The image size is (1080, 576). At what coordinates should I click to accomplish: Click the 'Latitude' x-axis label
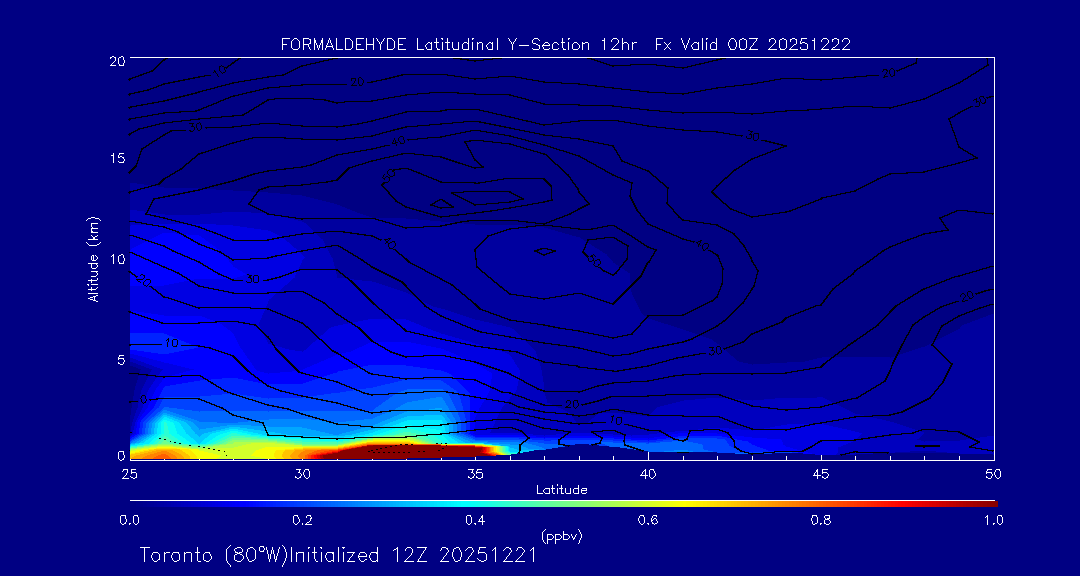click(561, 489)
